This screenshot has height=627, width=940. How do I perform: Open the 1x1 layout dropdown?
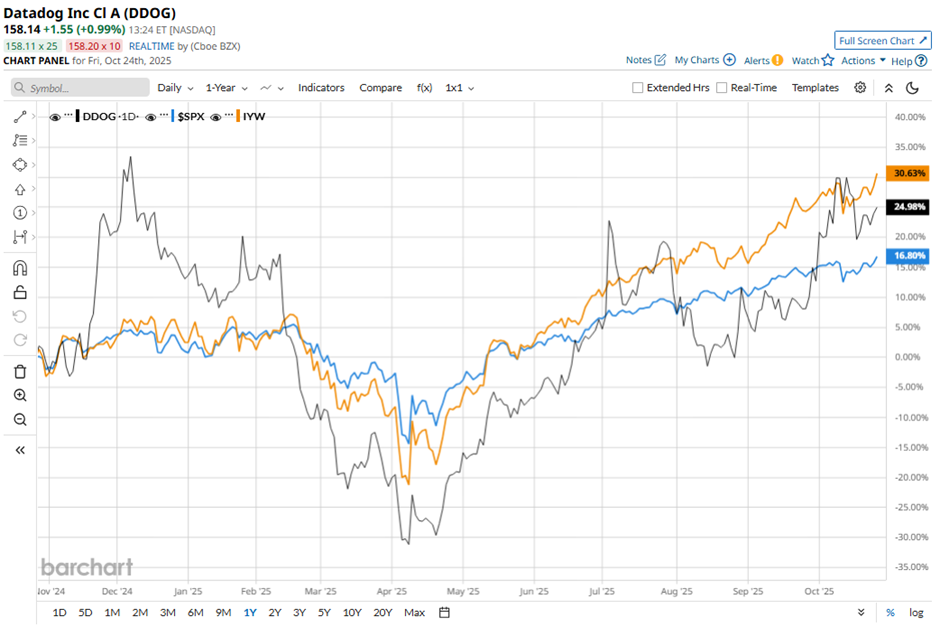click(459, 88)
